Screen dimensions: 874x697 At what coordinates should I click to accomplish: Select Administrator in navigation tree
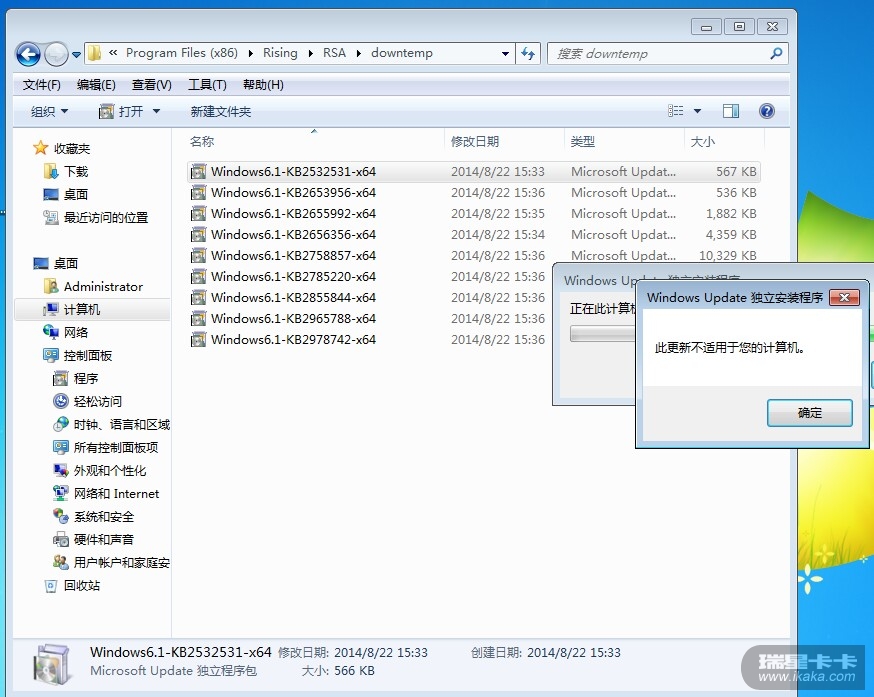click(x=93, y=287)
